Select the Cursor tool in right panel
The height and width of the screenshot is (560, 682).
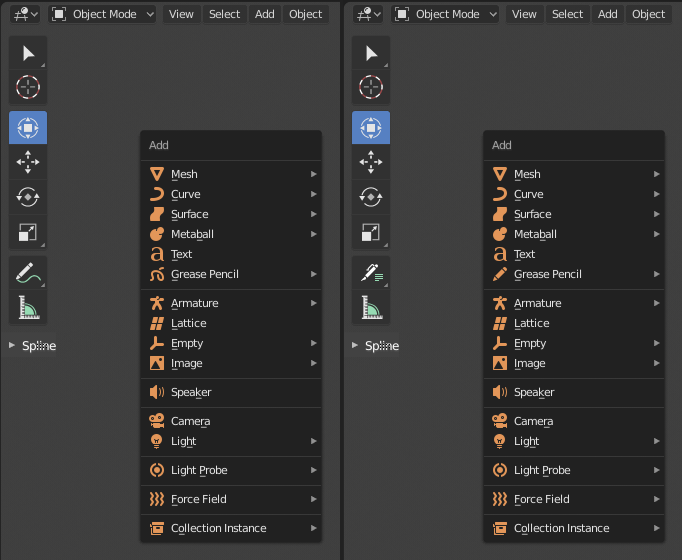click(371, 87)
